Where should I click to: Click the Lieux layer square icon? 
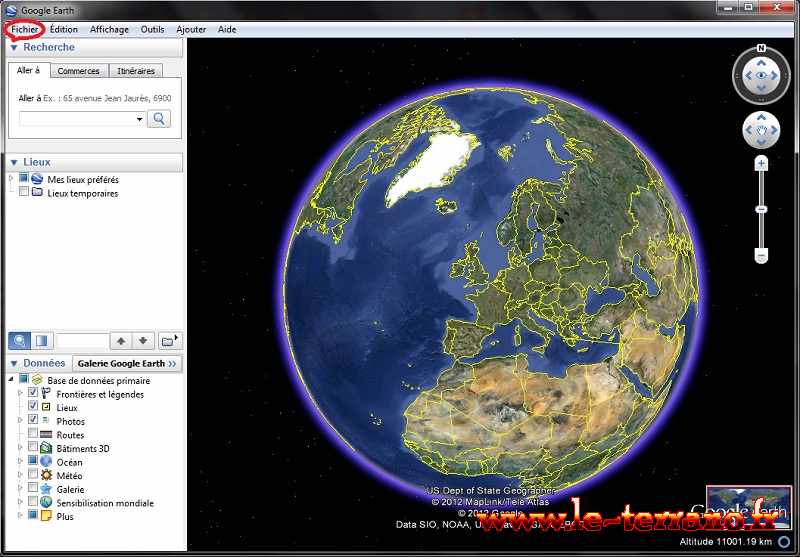coord(46,407)
